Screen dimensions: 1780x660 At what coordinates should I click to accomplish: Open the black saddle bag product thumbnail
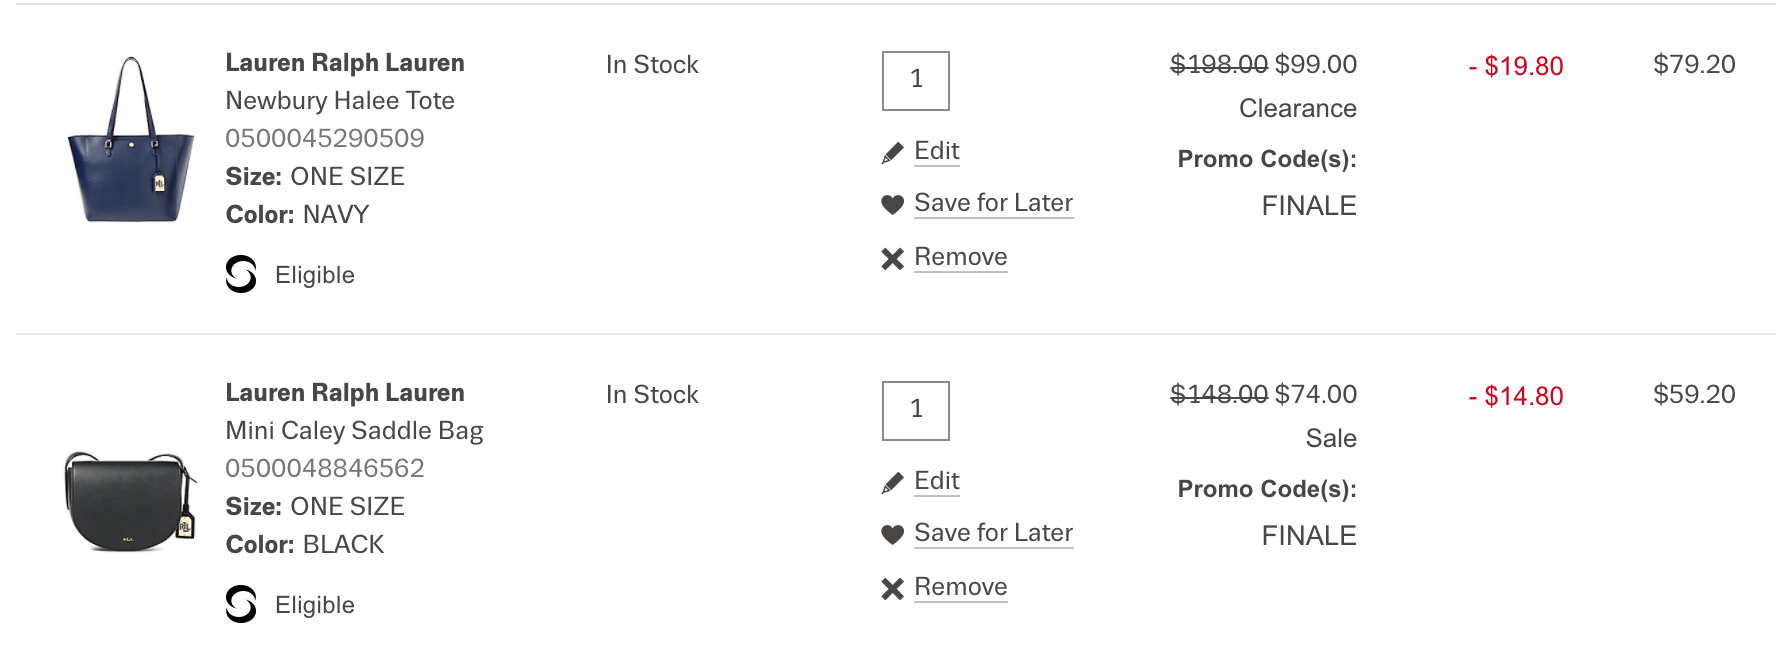pos(130,500)
